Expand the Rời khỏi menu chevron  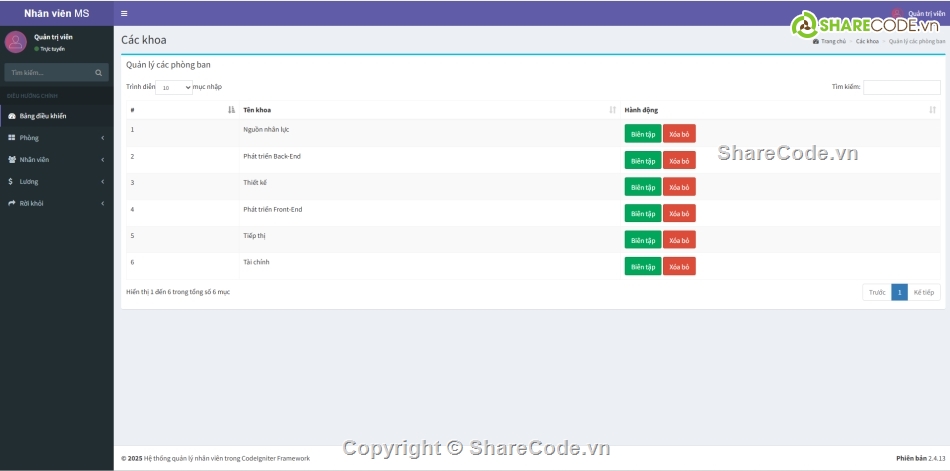[x=102, y=203]
